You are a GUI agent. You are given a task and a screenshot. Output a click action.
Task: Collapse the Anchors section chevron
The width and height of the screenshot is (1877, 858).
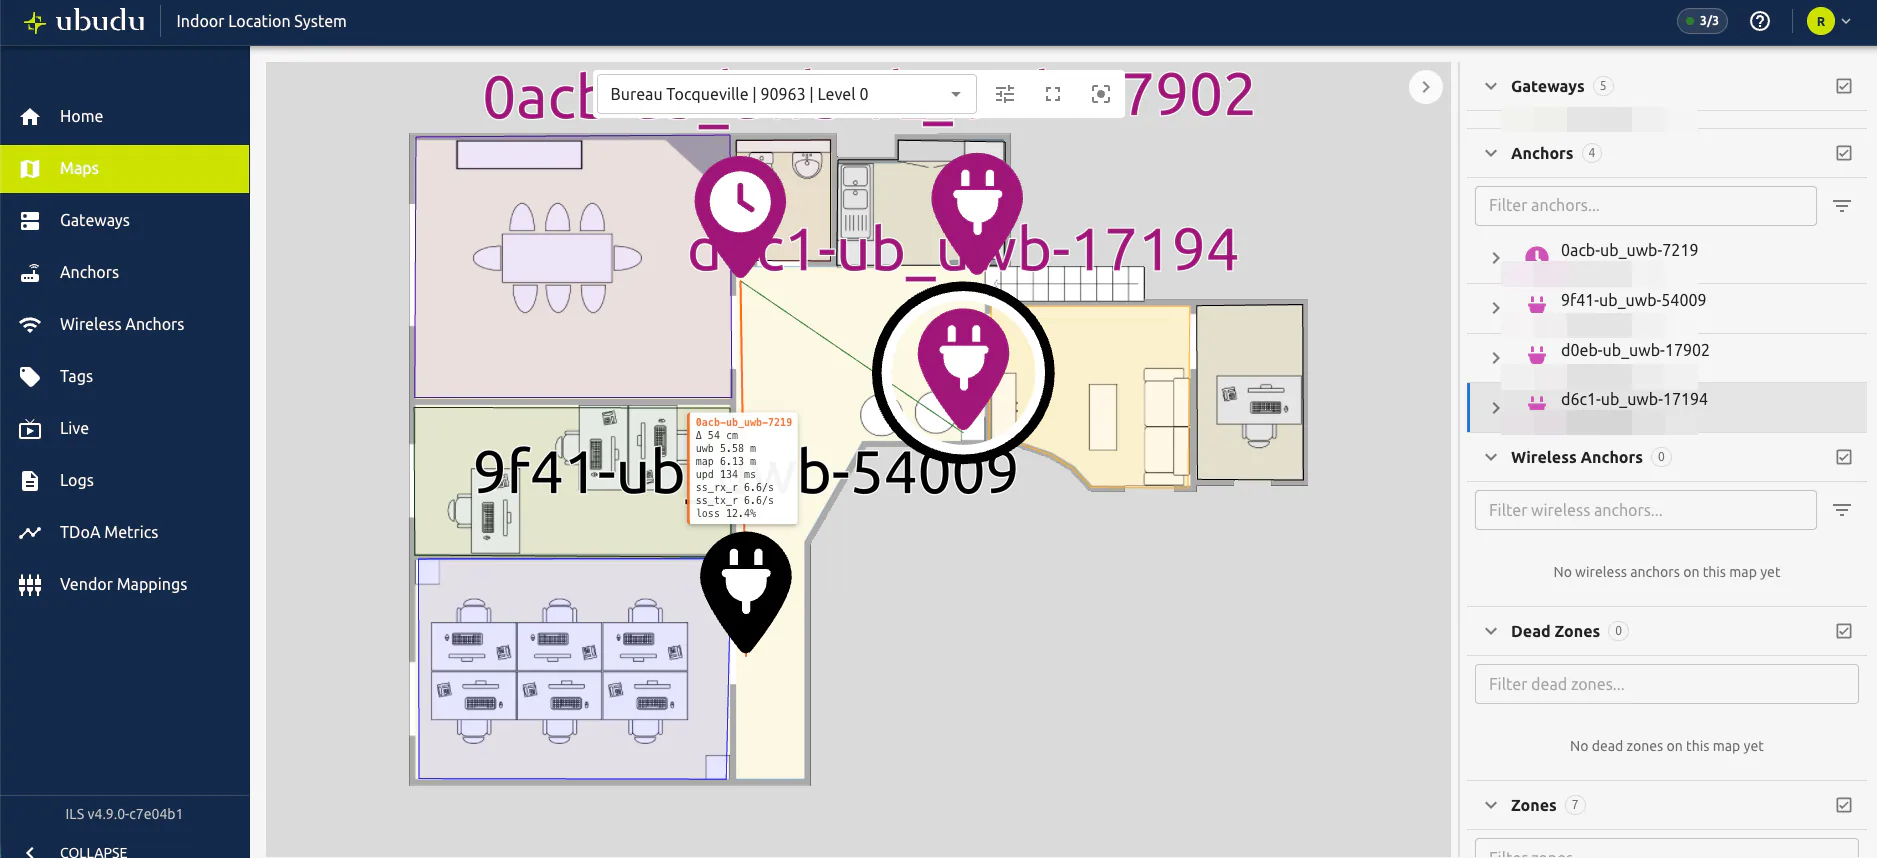pos(1491,153)
